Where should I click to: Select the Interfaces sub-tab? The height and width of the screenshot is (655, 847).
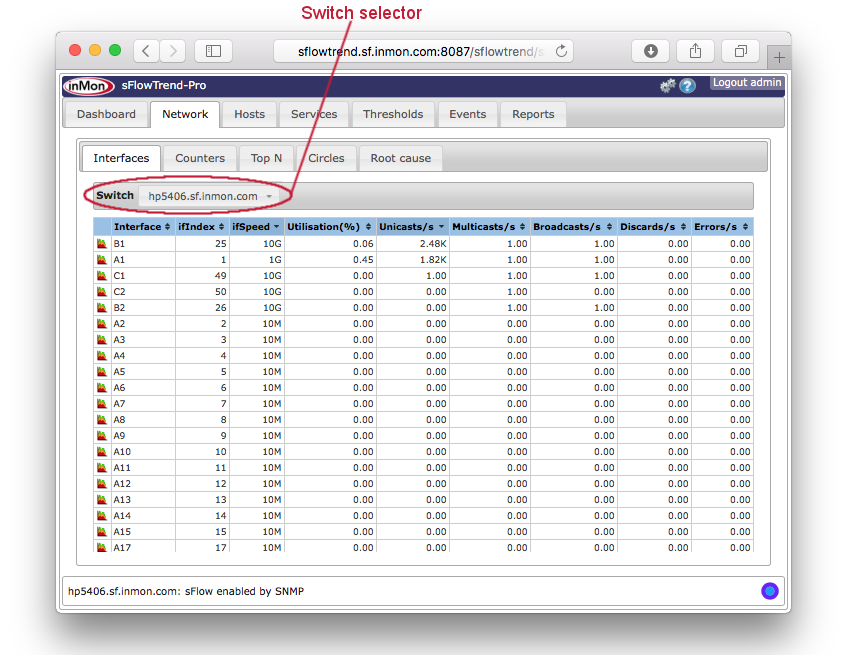tap(121, 158)
